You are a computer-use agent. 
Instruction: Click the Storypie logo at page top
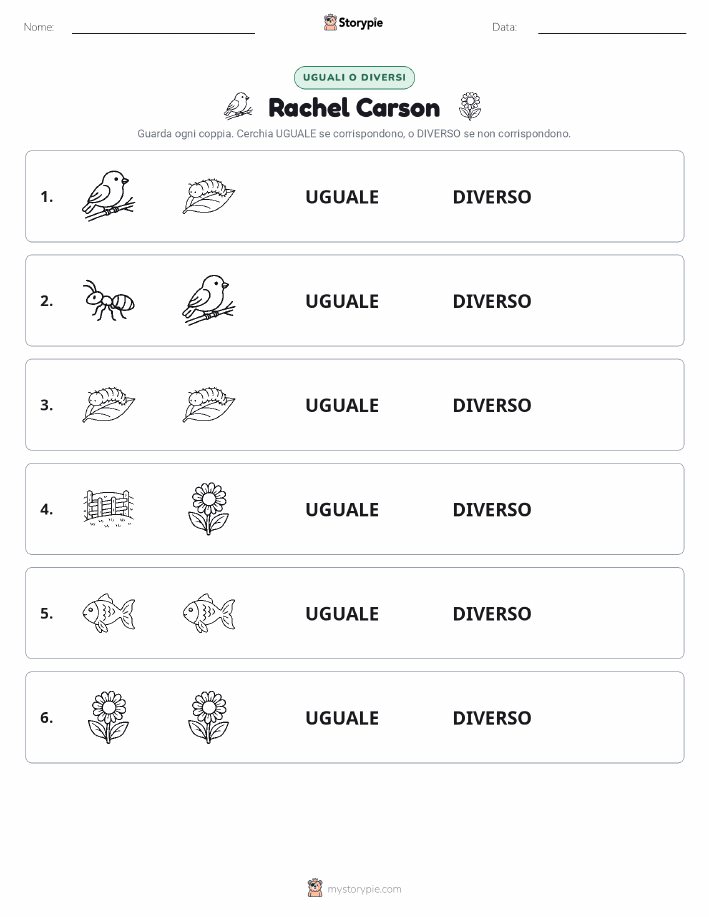coord(353,23)
